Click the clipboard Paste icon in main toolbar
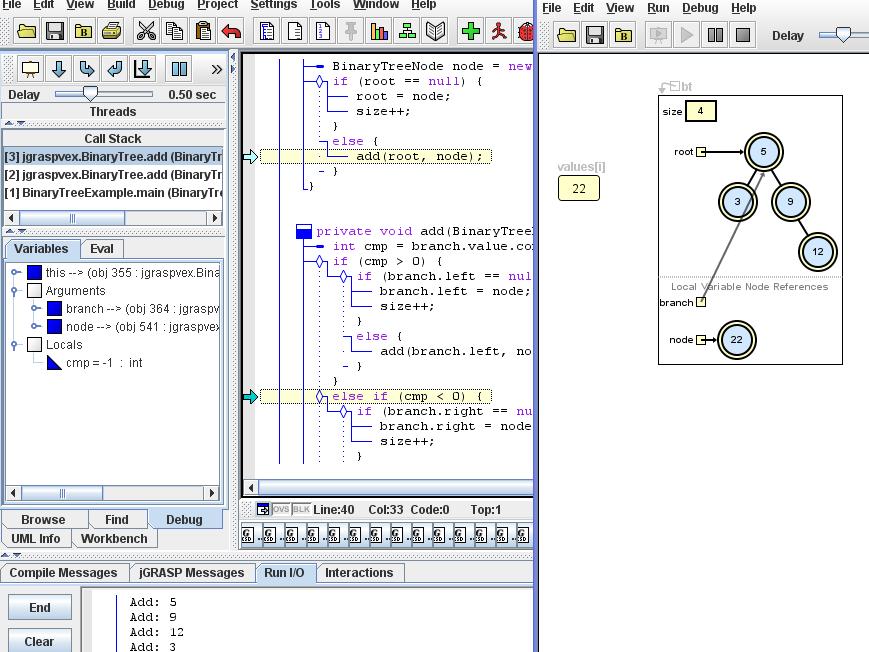The image size is (869, 652). point(203,31)
